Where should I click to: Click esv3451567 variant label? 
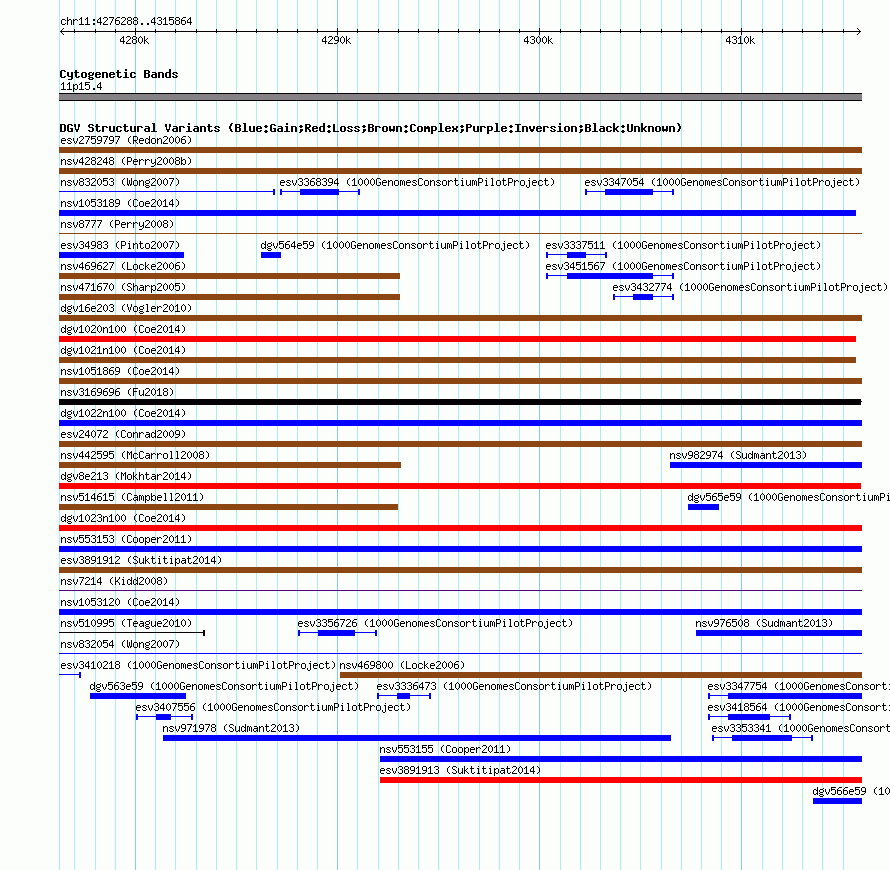(683, 266)
